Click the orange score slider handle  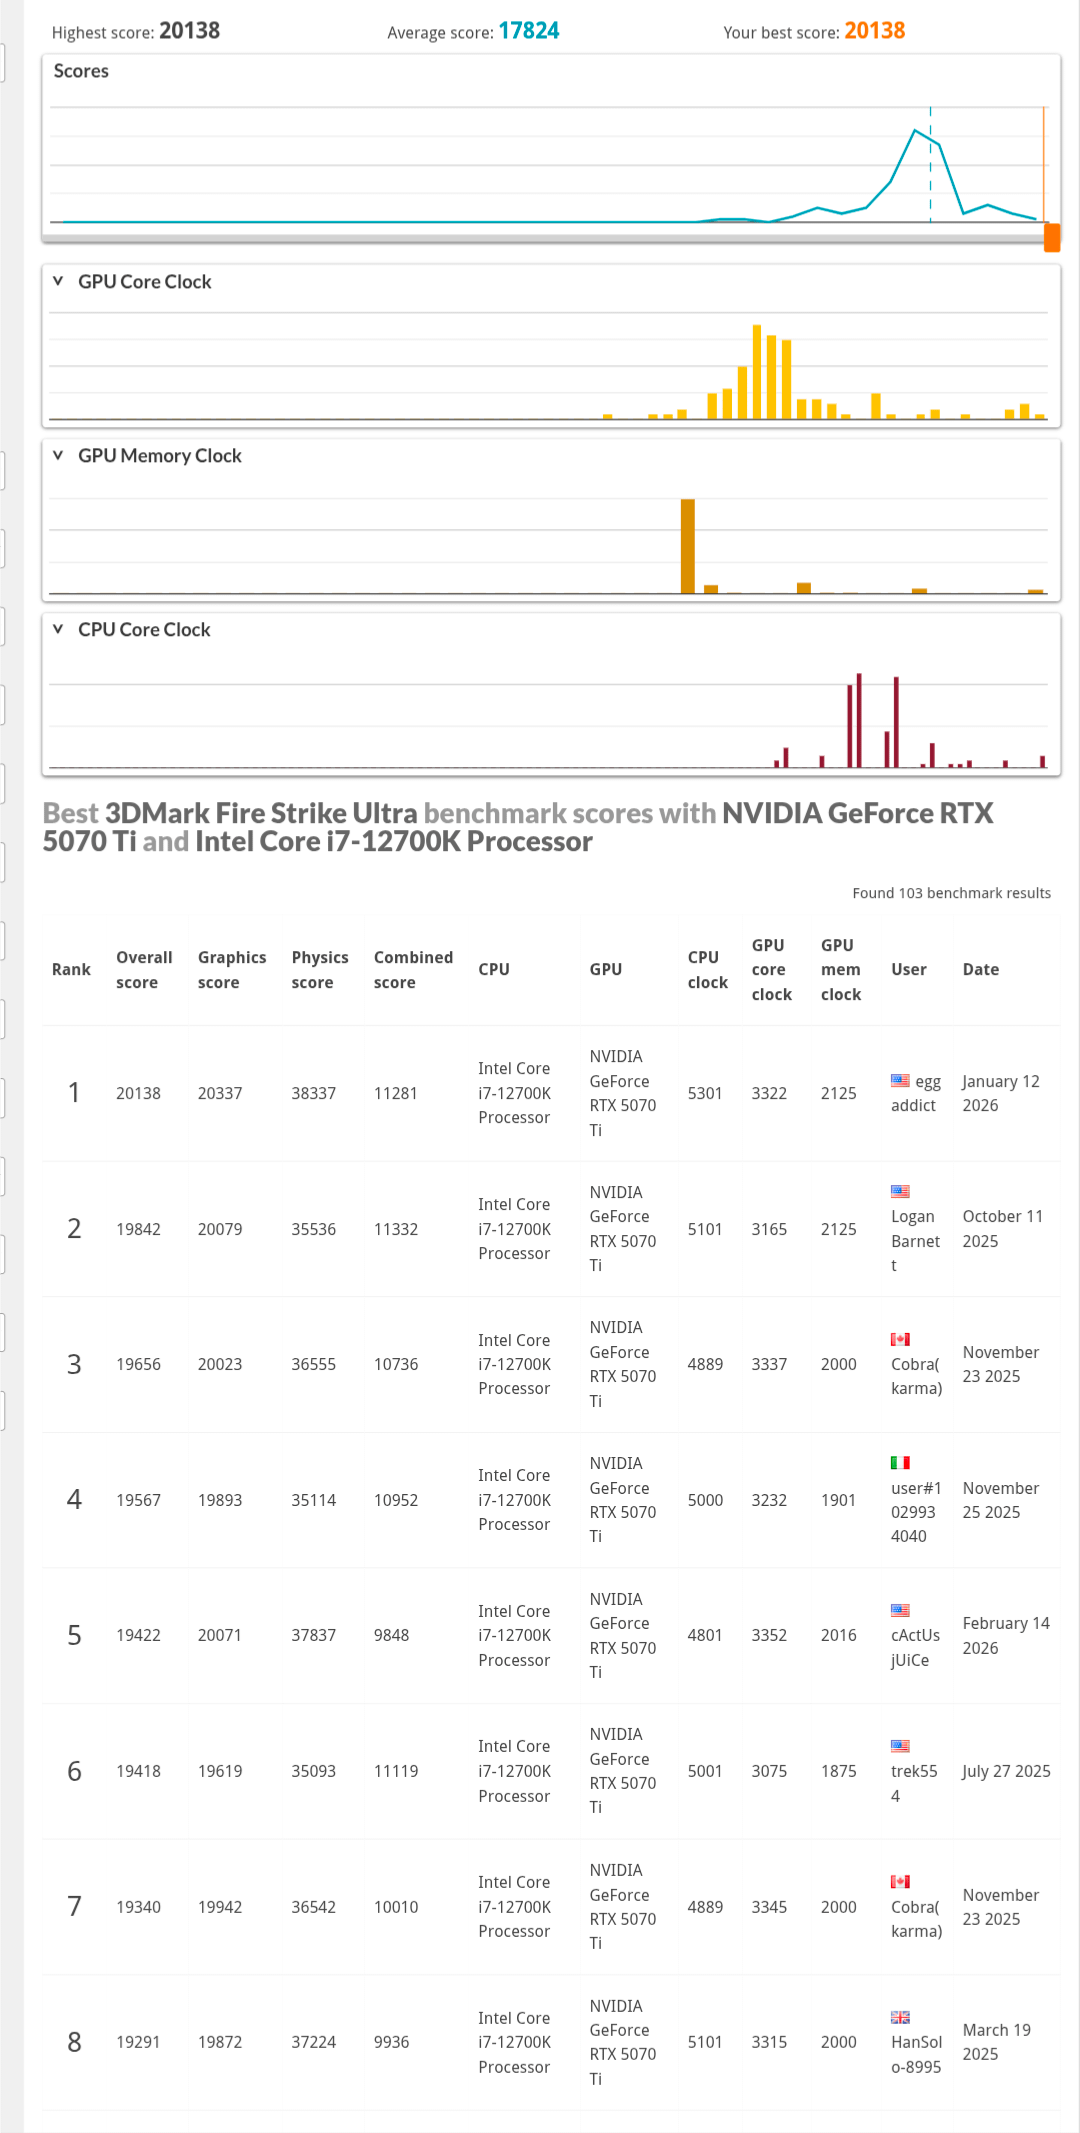click(1052, 237)
